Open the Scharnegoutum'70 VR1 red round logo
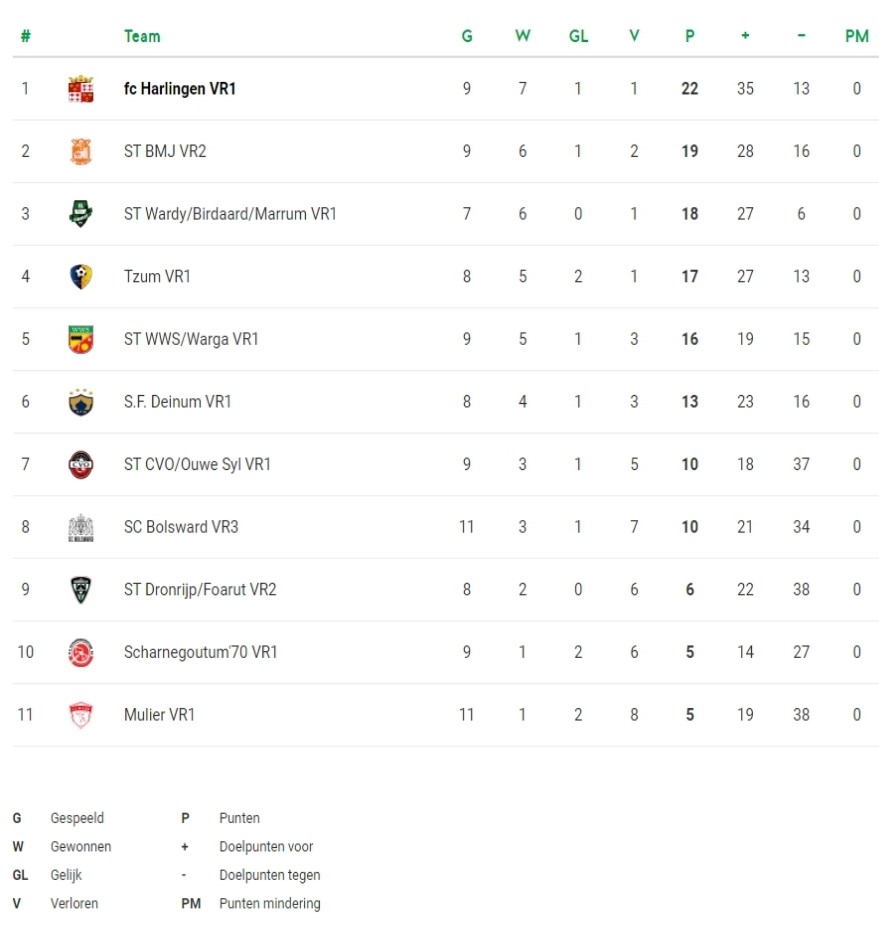 [81, 652]
